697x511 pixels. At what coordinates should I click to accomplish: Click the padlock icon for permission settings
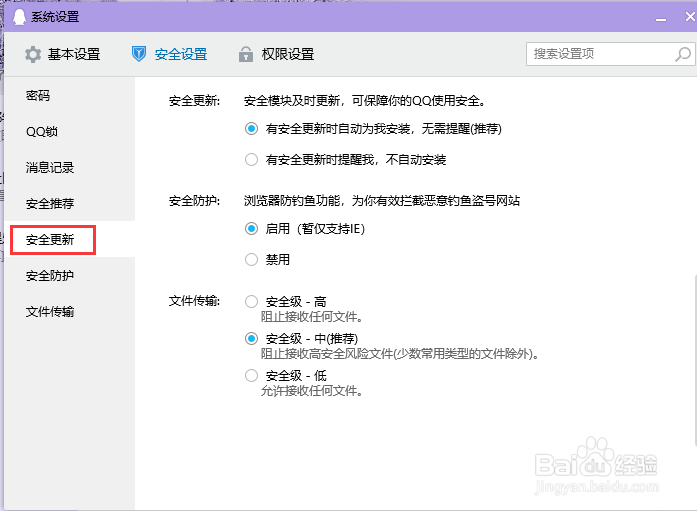click(x=246, y=54)
